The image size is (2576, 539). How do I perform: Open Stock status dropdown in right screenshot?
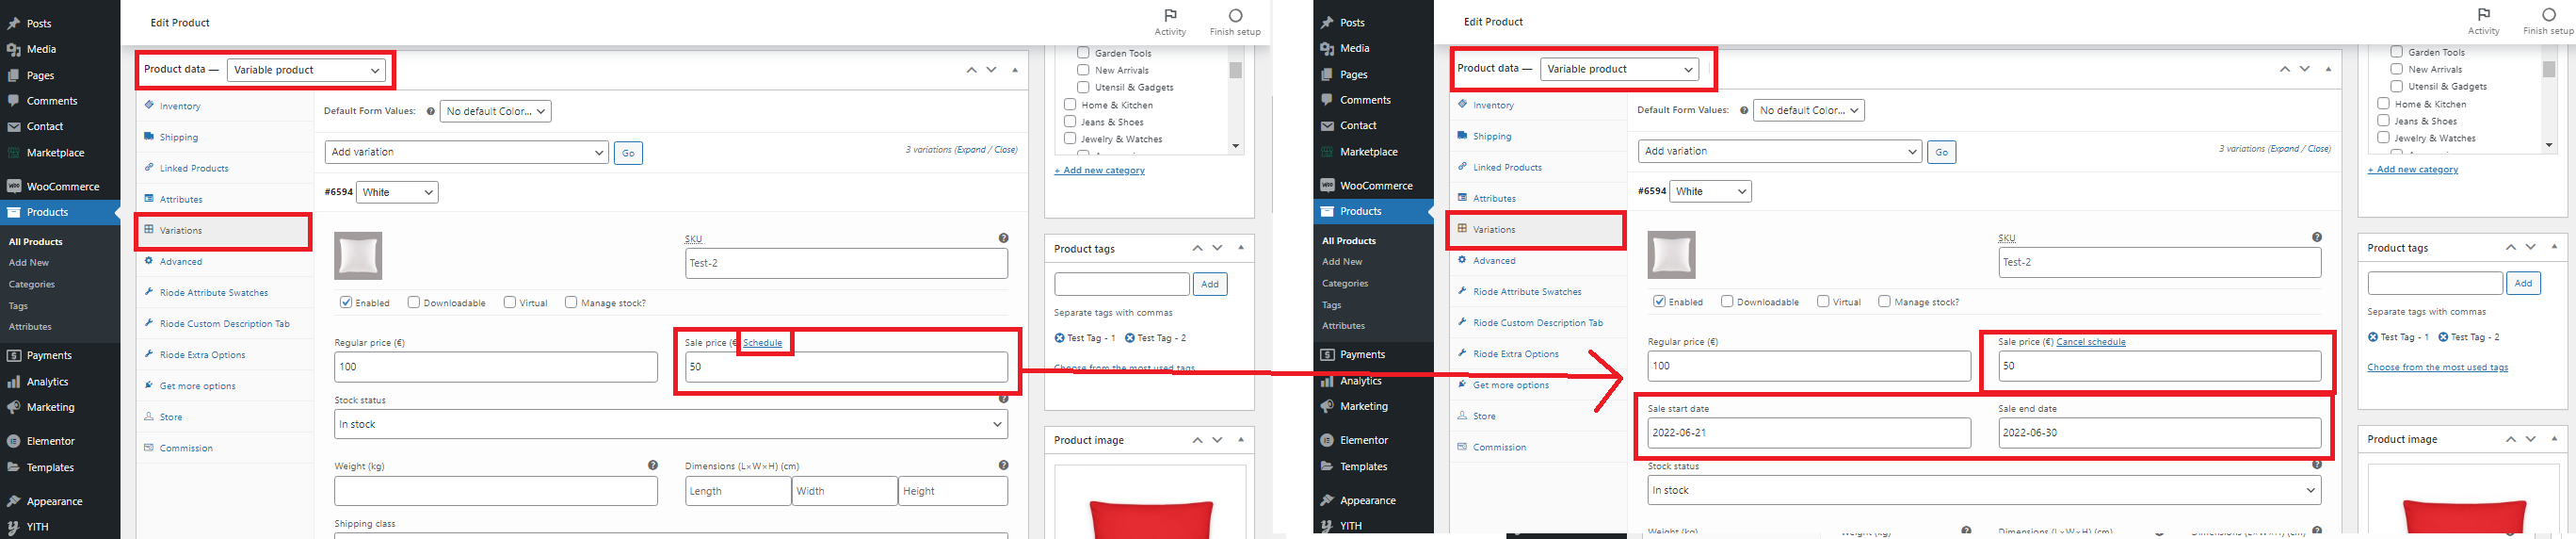tap(1984, 490)
